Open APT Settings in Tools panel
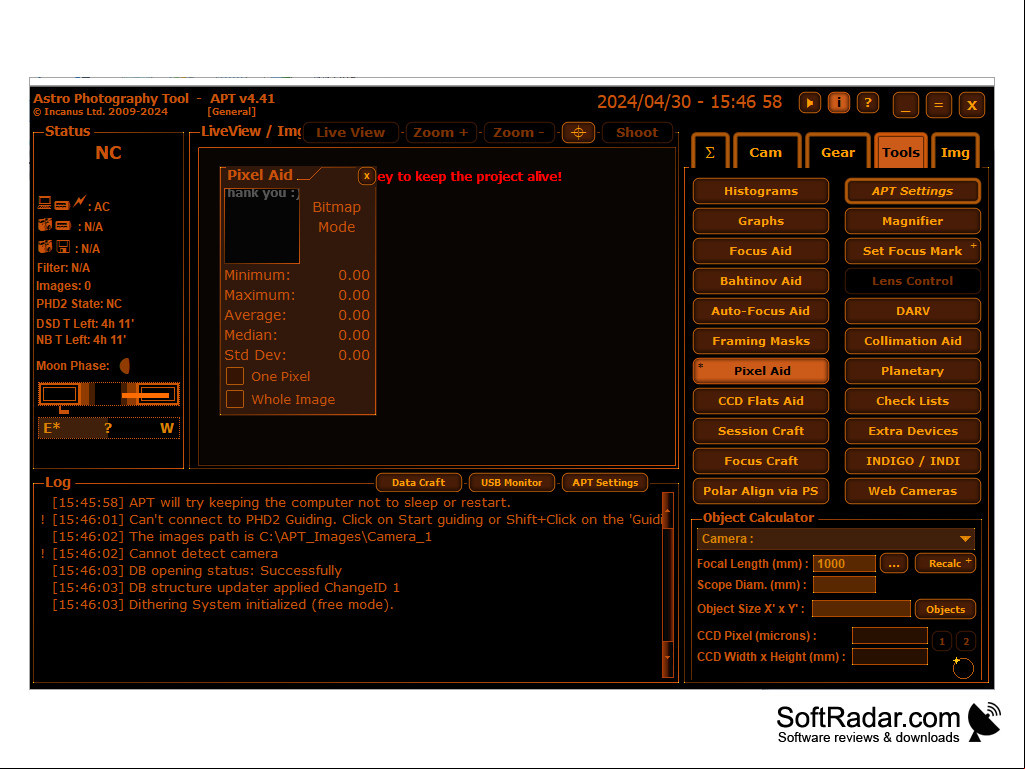1025x769 pixels. [x=913, y=191]
